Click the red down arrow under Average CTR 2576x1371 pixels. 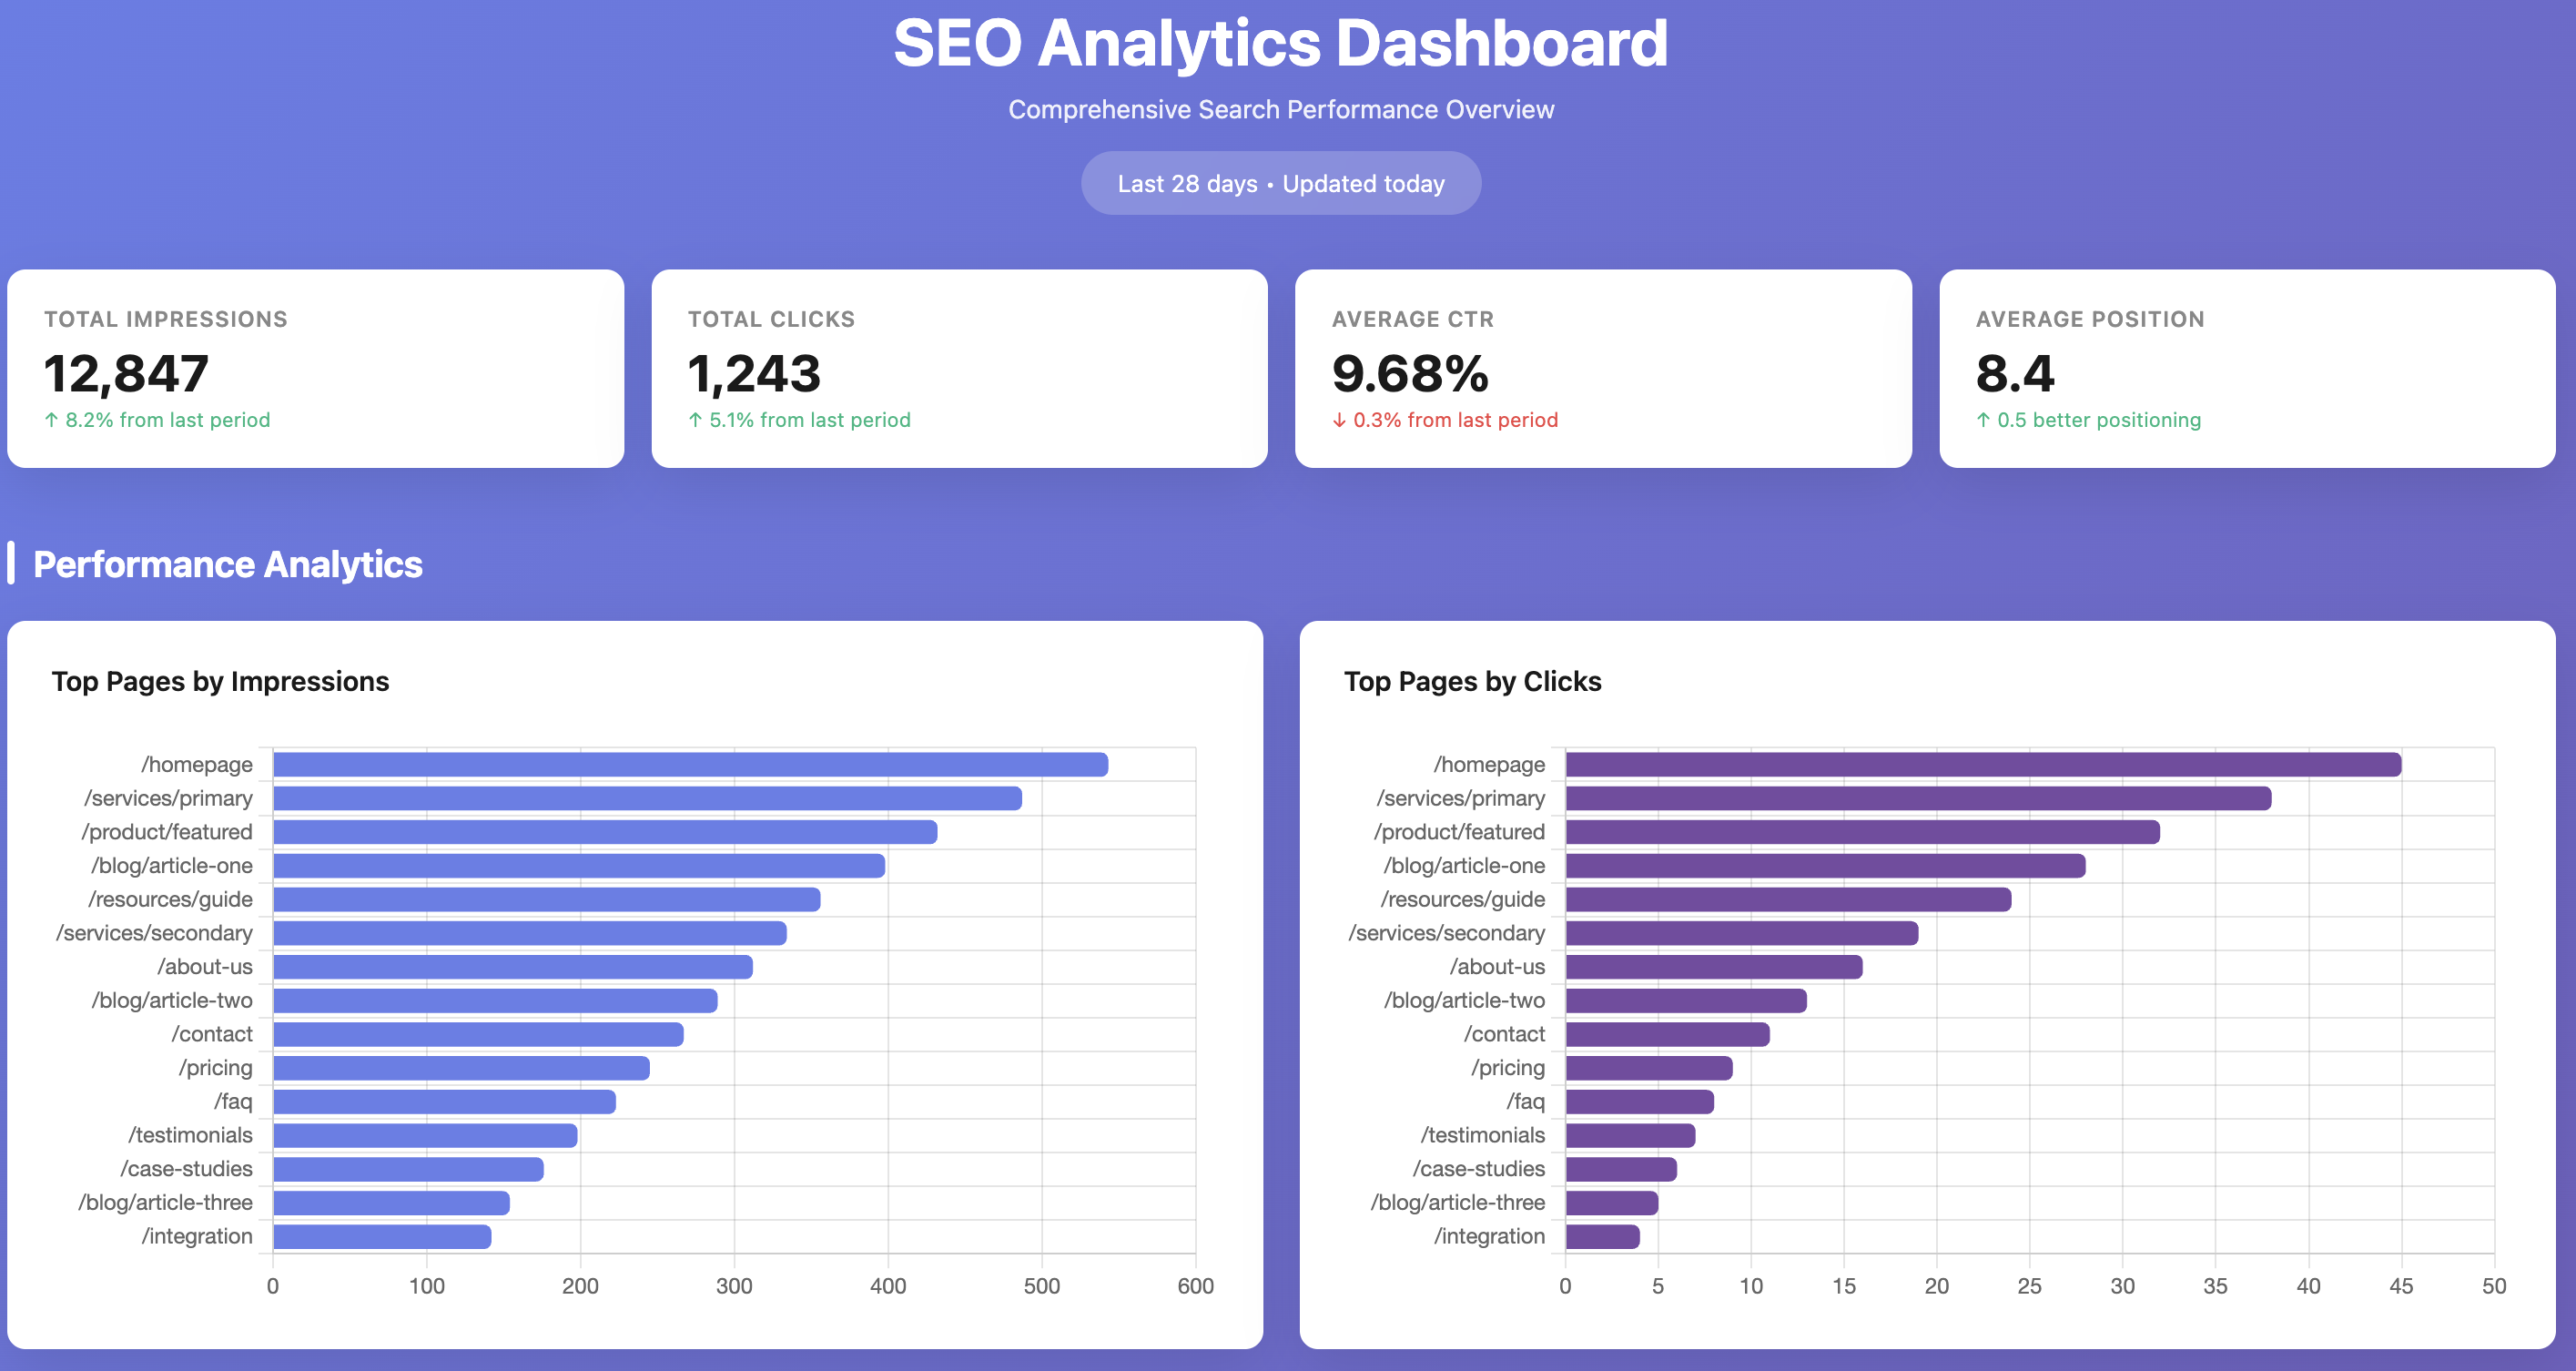[x=1339, y=420]
